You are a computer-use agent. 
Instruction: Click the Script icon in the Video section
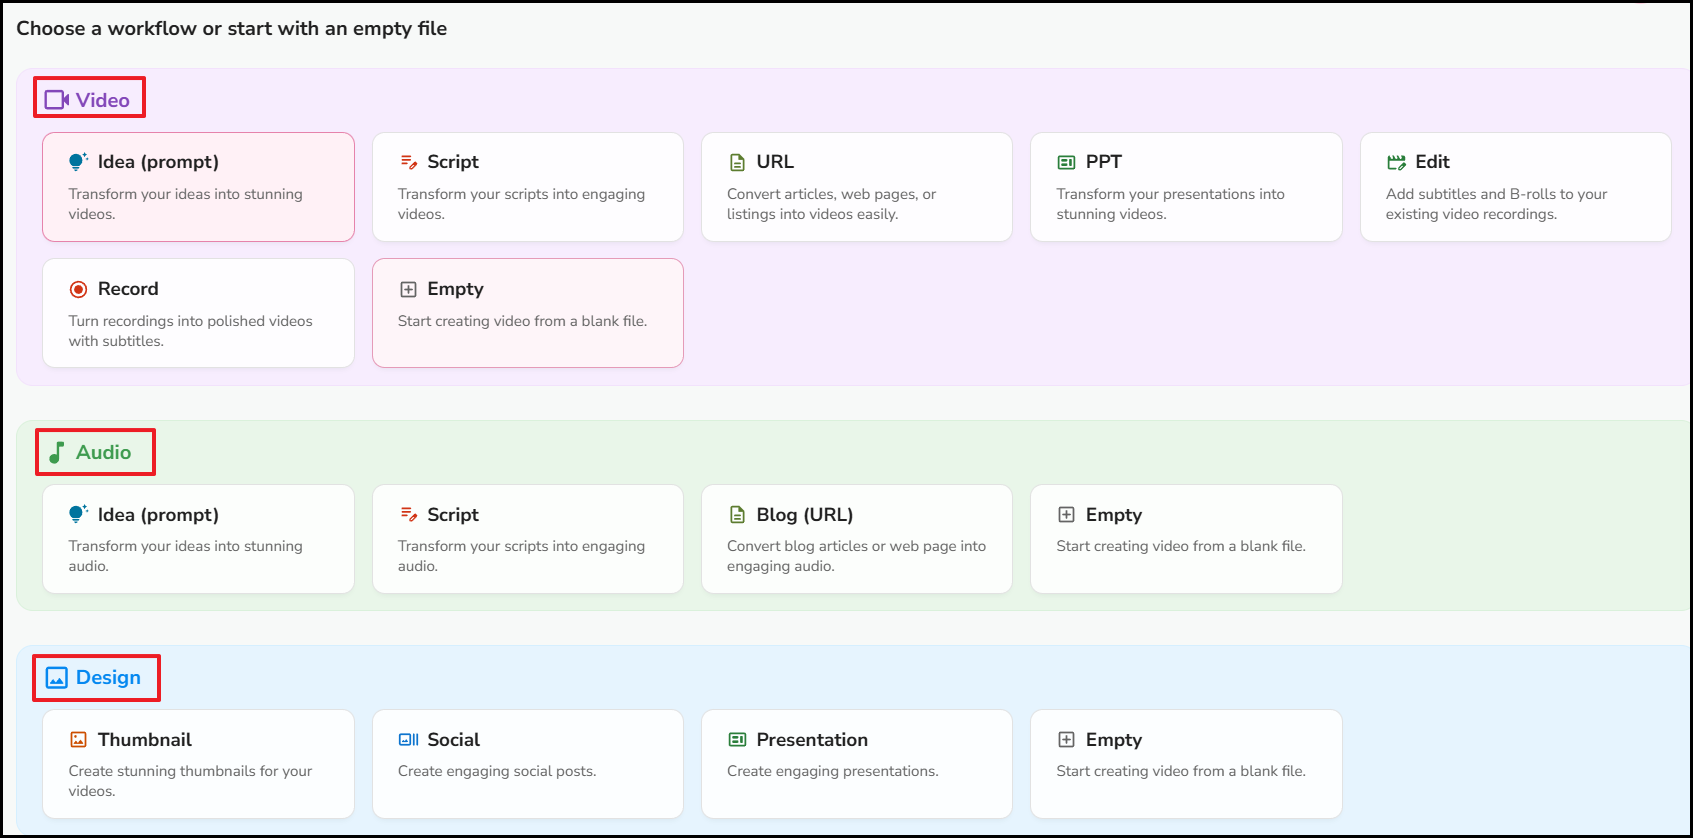click(408, 162)
